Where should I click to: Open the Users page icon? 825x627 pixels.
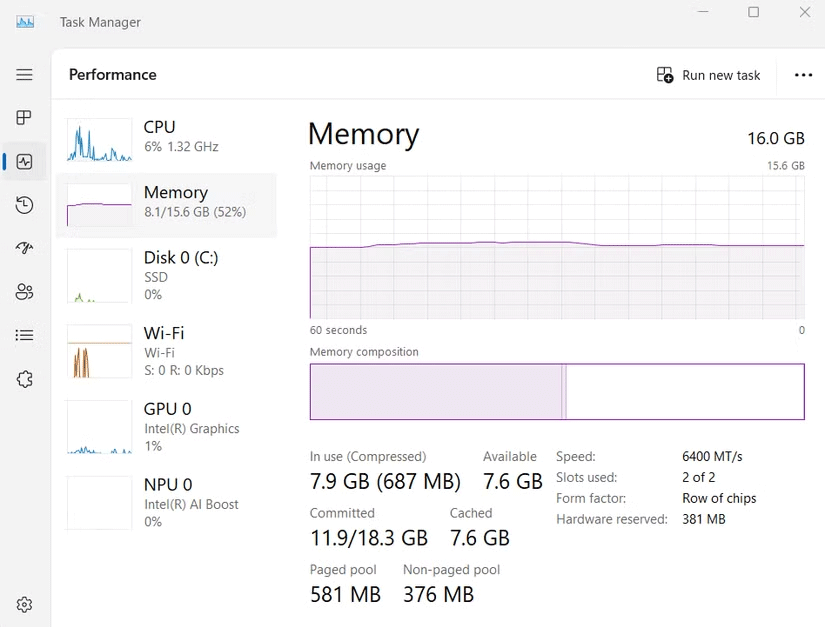click(25, 292)
